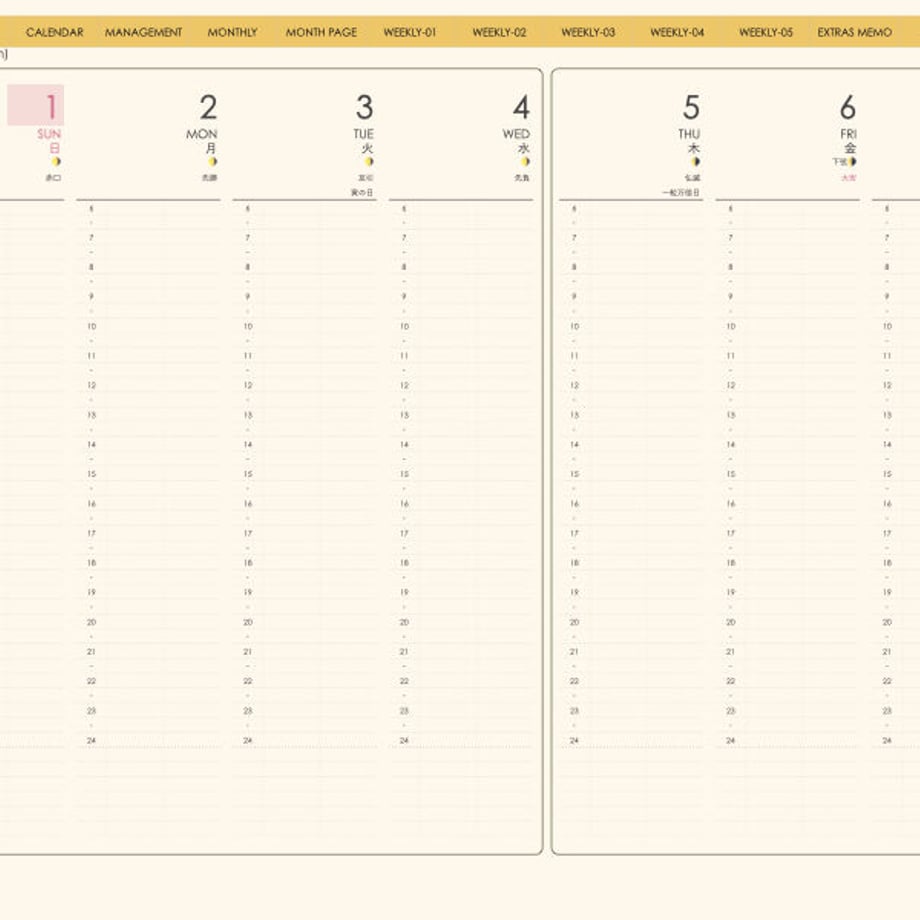
Task: Click the 16 hour mark in the rightmost column
Action: 887,504
